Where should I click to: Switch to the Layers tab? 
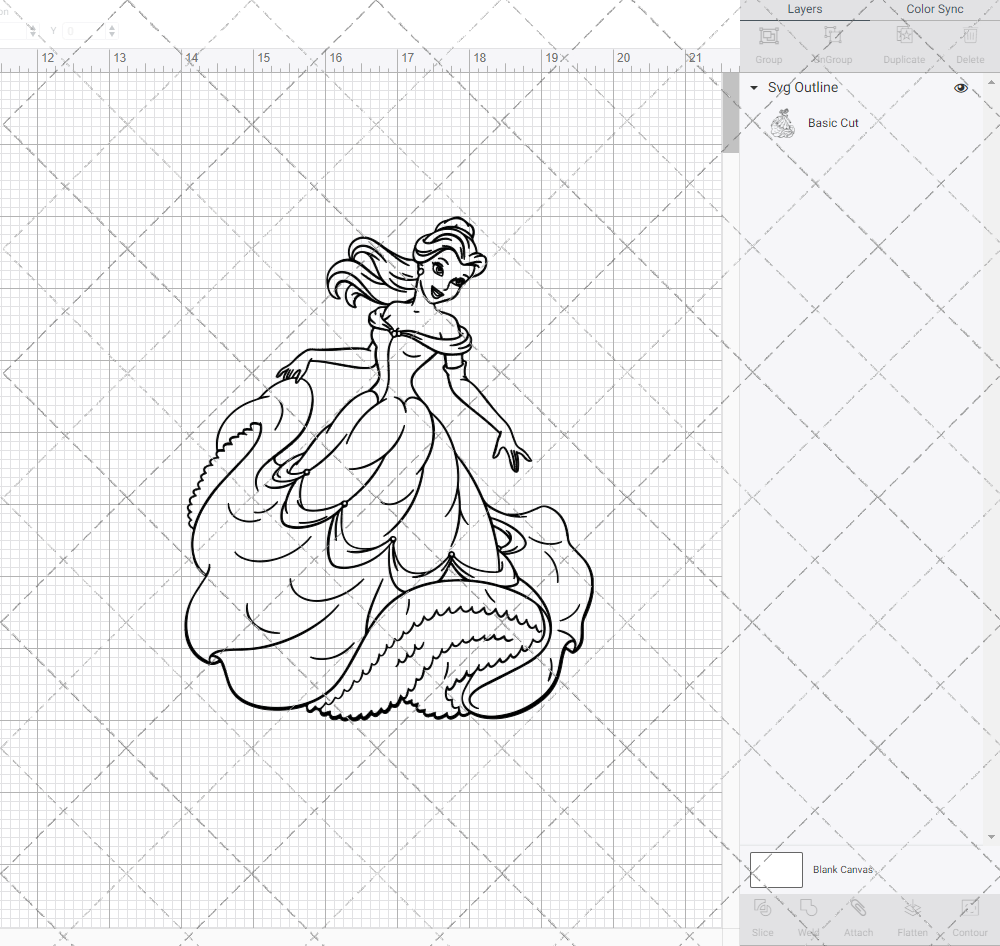click(x=804, y=10)
